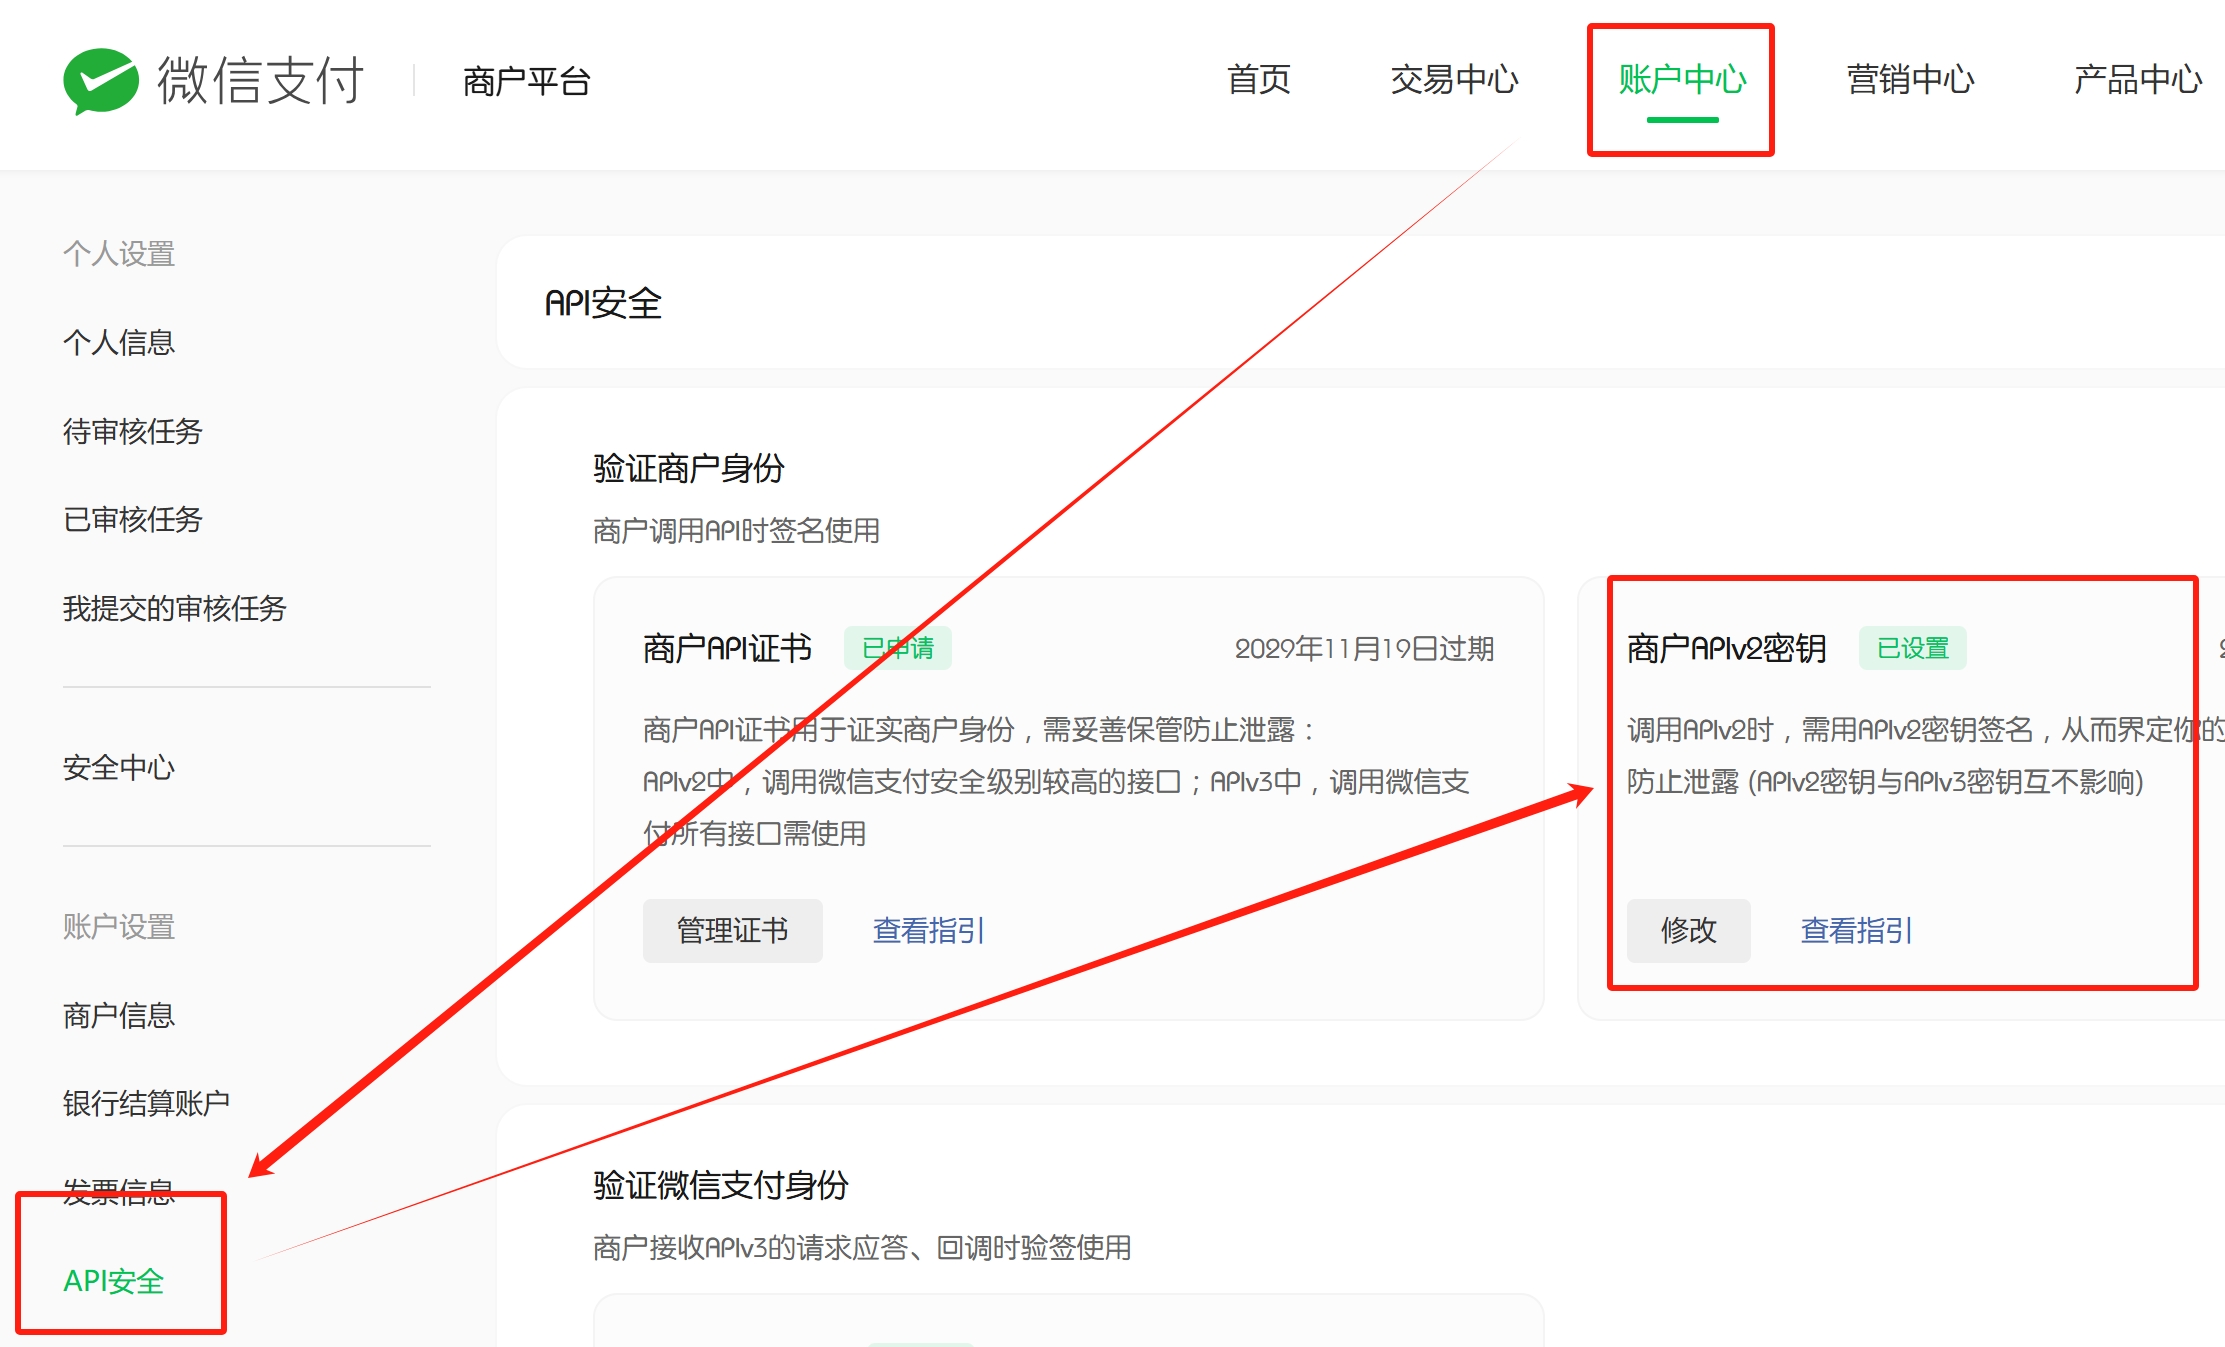Go to 安全中心 in sidebar
This screenshot has width=2225, height=1347.
119,768
